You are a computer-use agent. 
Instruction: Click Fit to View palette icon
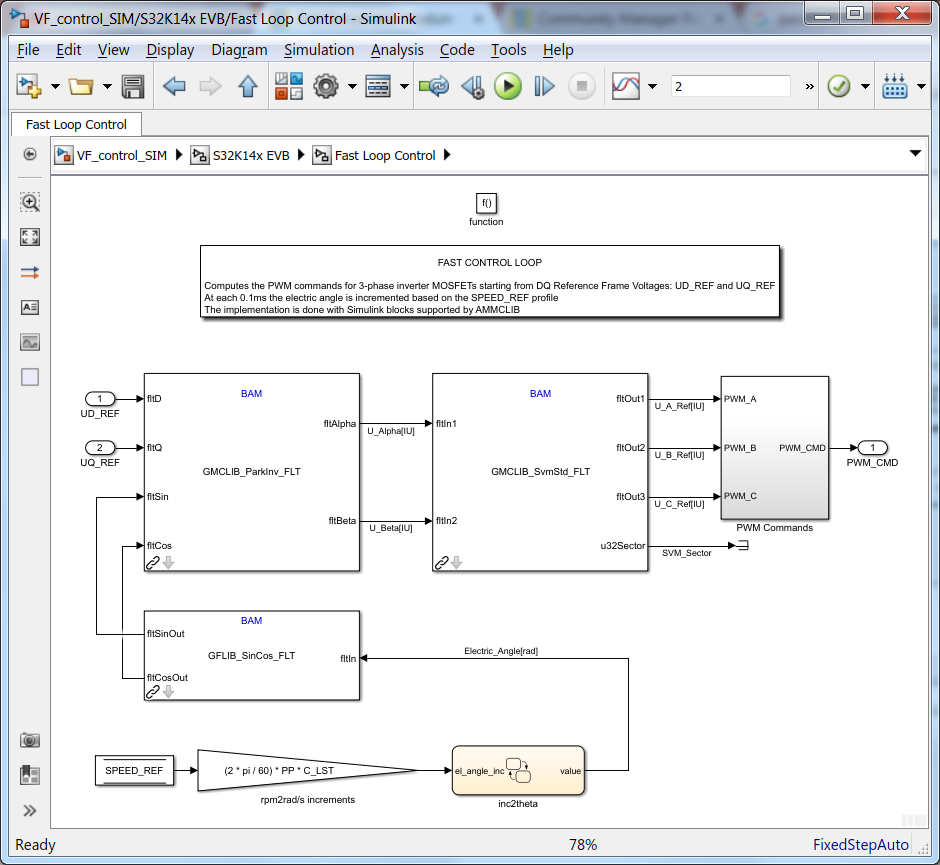(x=30, y=237)
